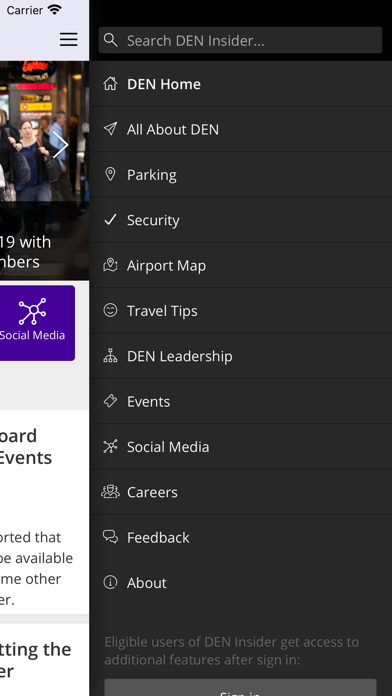This screenshot has height=696, width=392.
Task: Tap the paper plane icon for All About DEN
Action: click(110, 129)
